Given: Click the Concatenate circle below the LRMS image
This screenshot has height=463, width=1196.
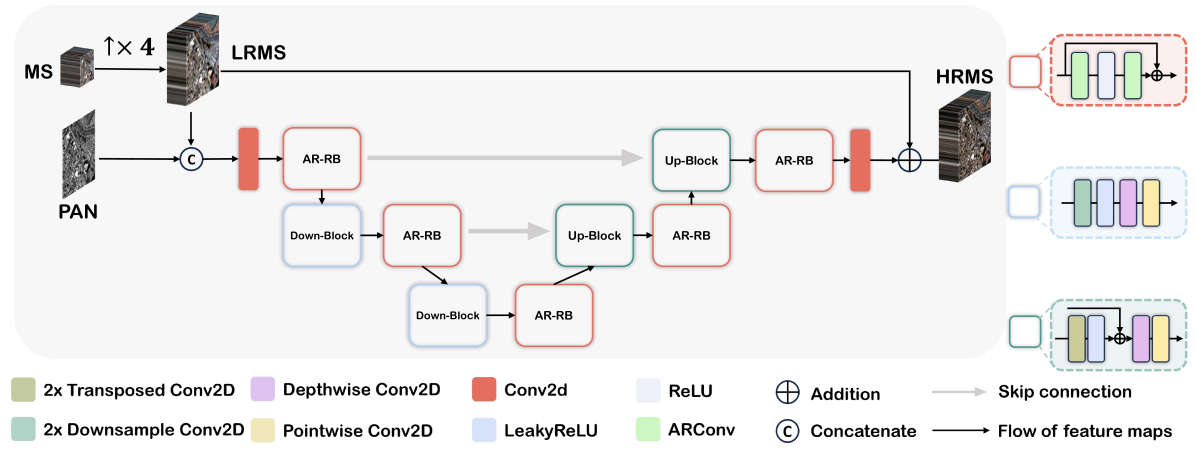Looking at the screenshot, I should coord(190,158).
